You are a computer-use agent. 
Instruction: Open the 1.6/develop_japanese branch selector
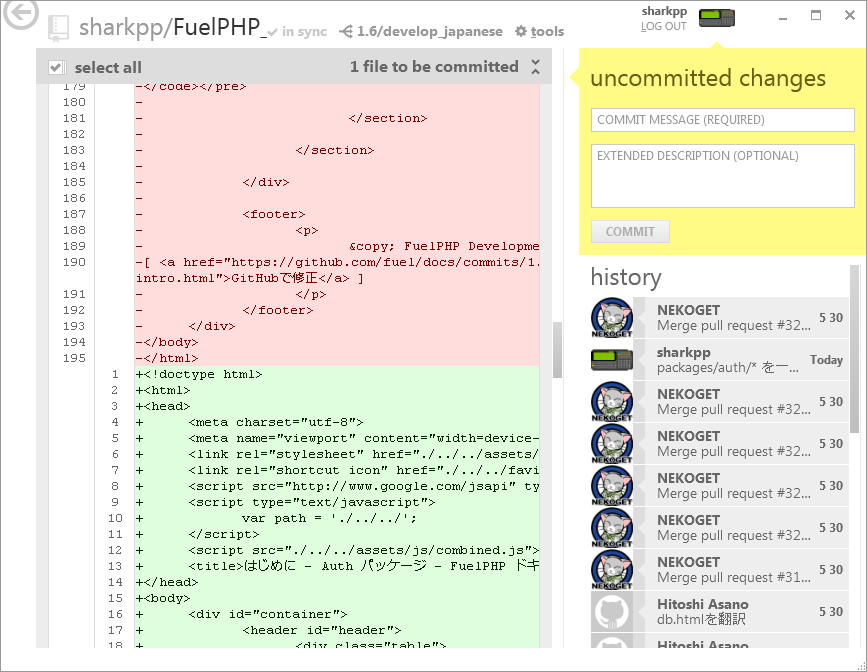tap(421, 32)
